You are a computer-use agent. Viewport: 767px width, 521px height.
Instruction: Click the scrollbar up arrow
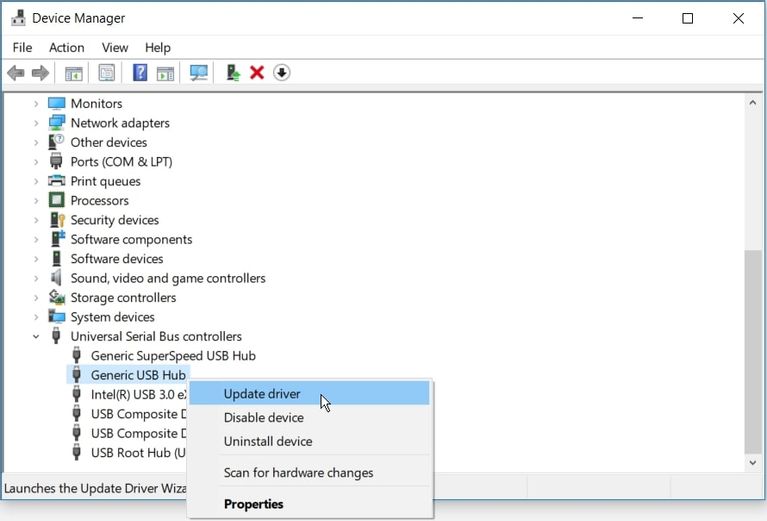(752, 103)
